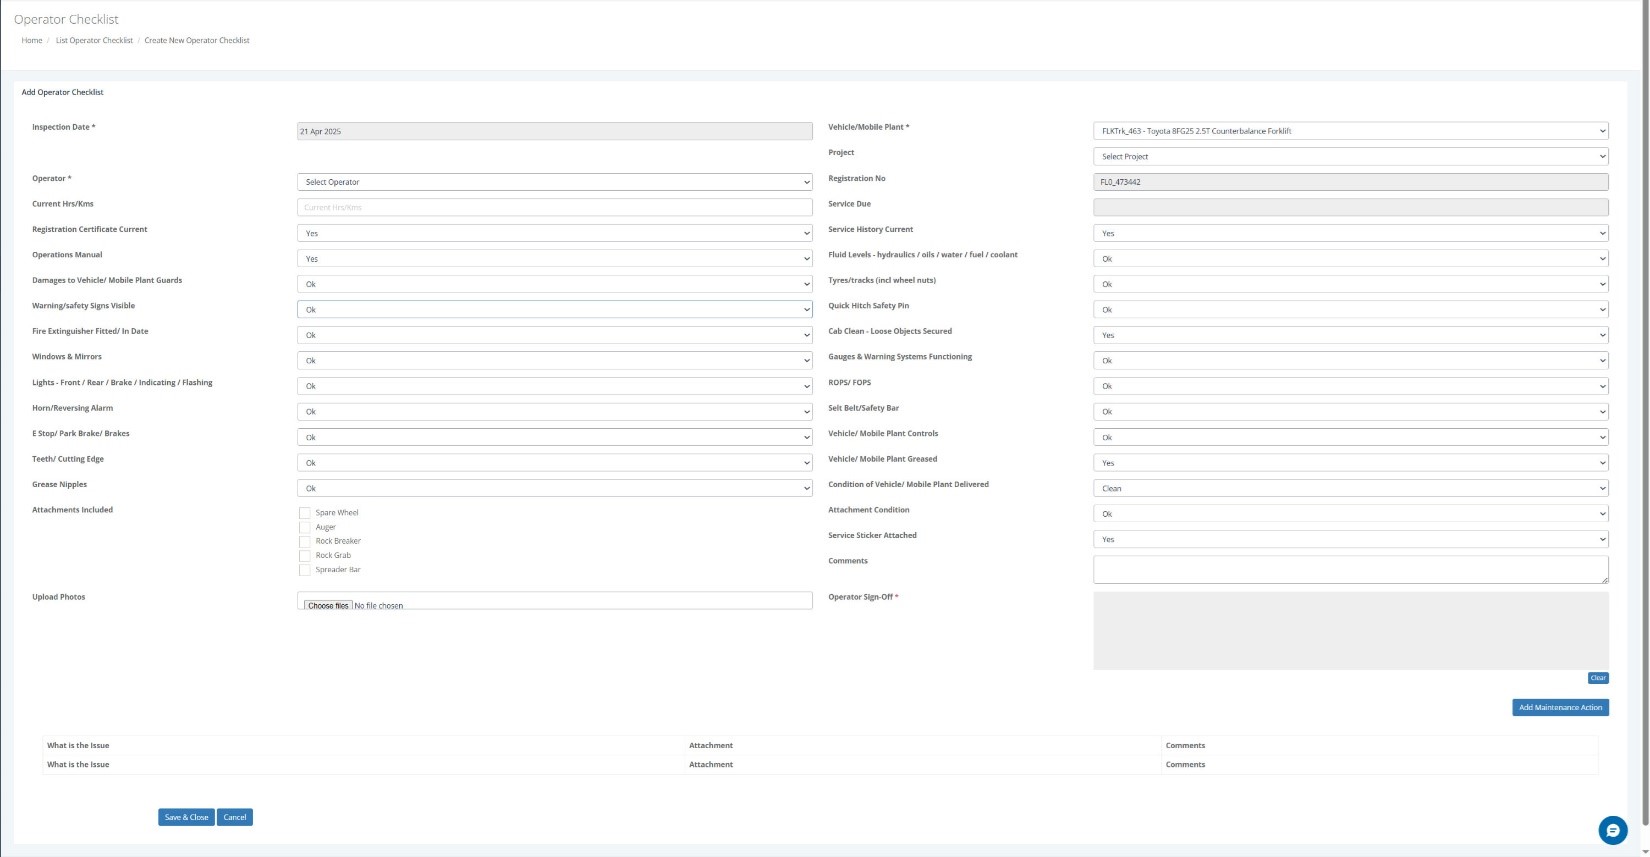Check the Rock Breaker checkbox
Screen dimensions: 1650x857
point(305,541)
